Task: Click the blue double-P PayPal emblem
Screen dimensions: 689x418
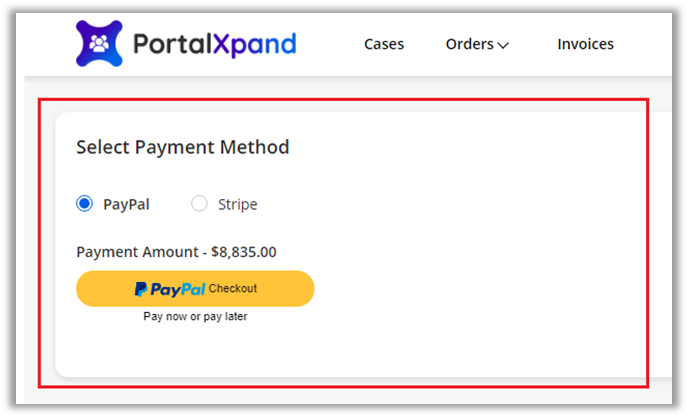Action: point(141,289)
